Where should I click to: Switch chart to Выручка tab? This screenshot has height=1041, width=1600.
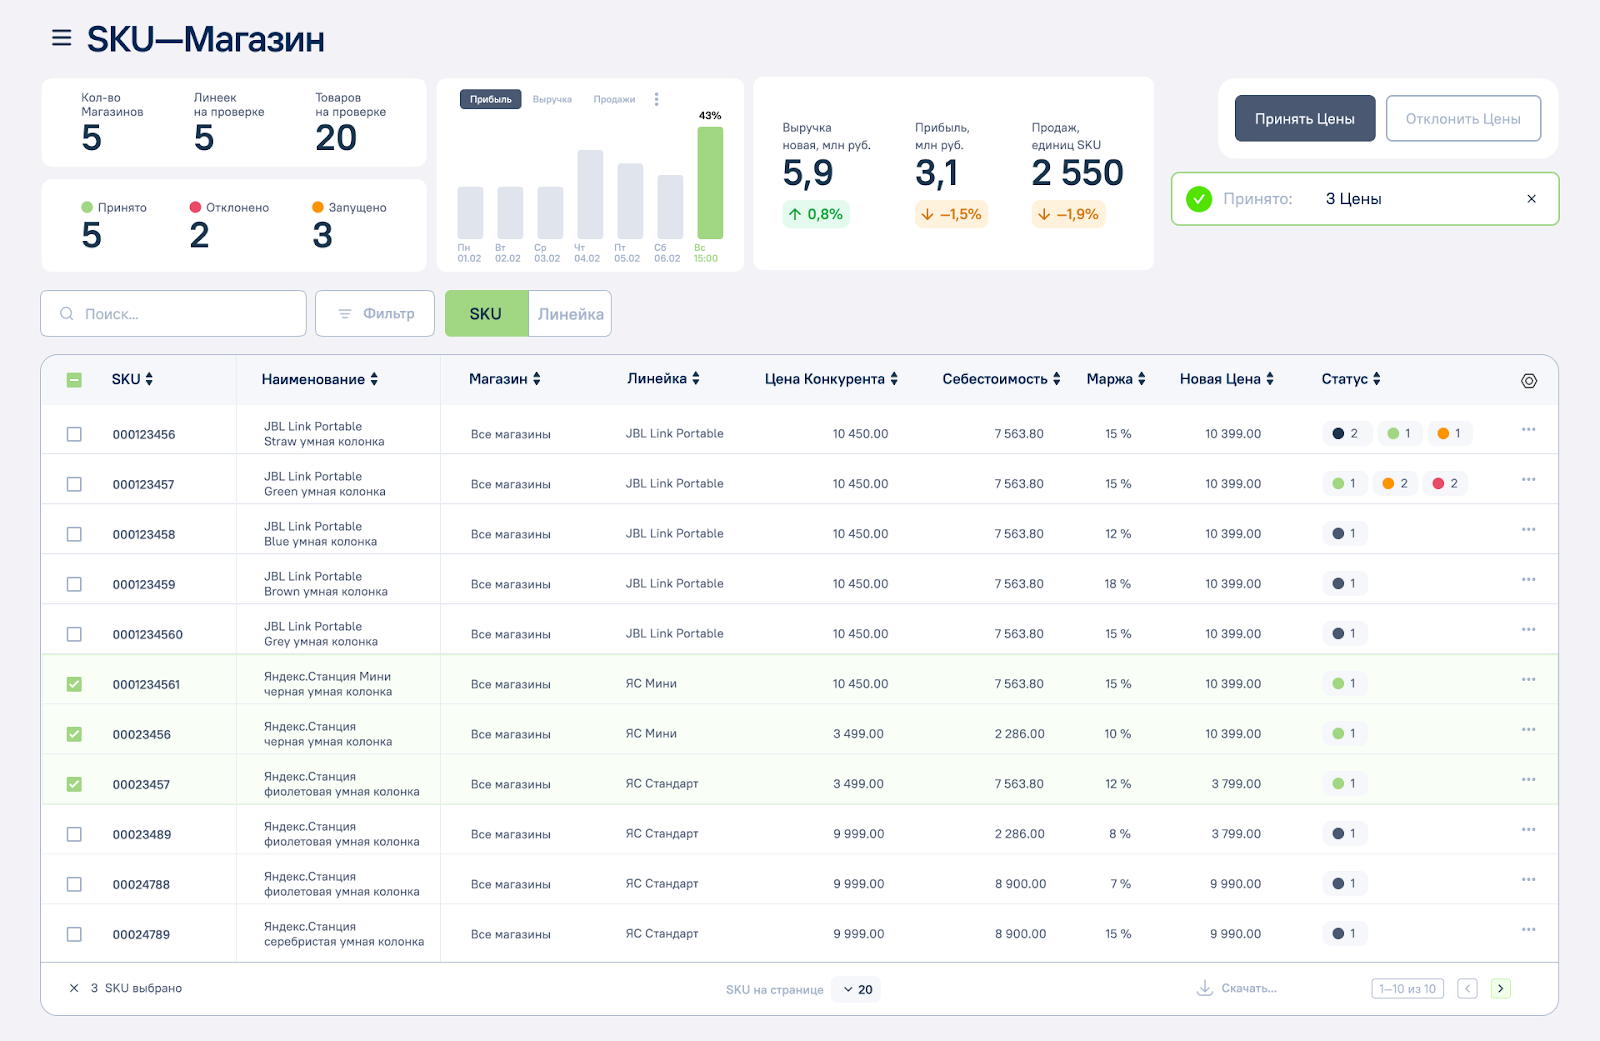(x=552, y=99)
